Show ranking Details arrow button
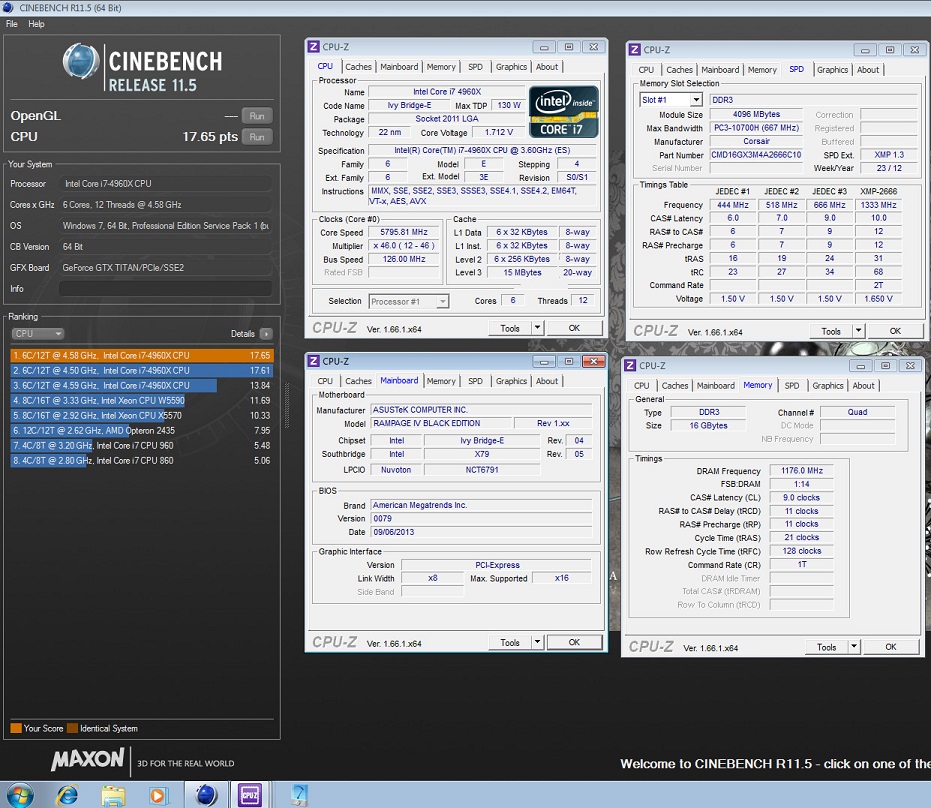Screen dimensions: 931x808 [x=266, y=334]
